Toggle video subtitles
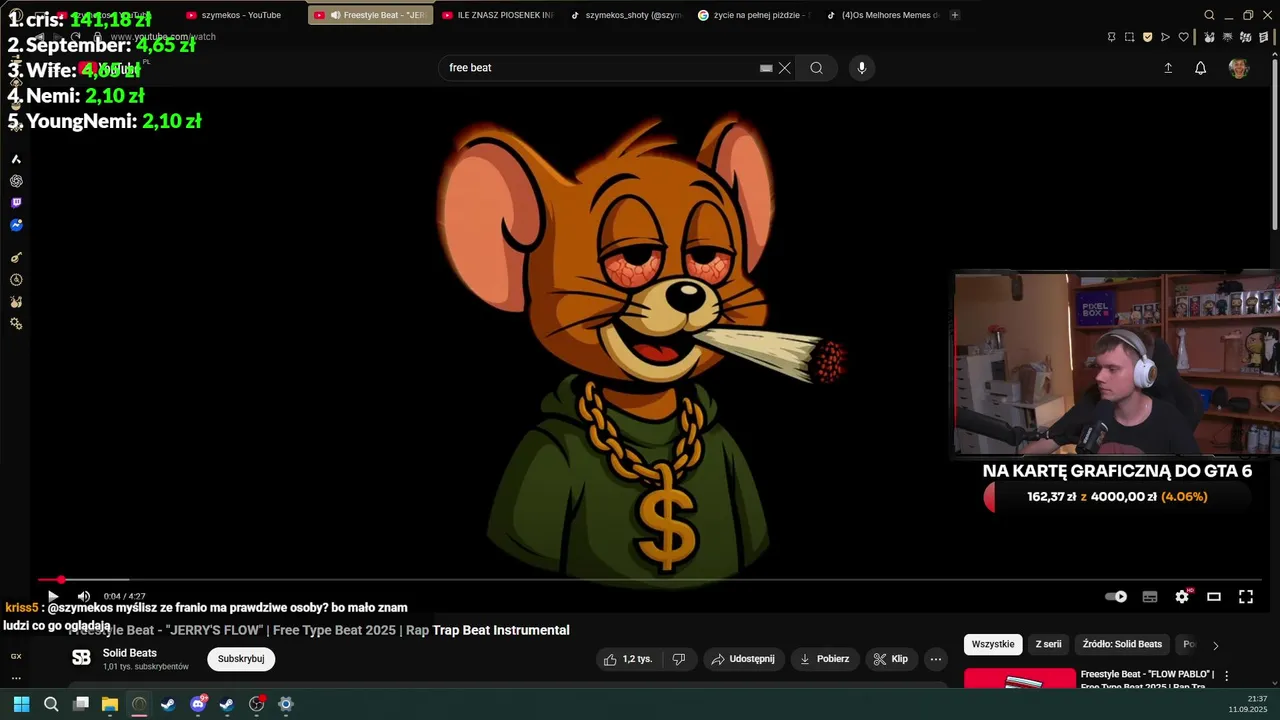The image size is (1280, 720). point(1150,597)
